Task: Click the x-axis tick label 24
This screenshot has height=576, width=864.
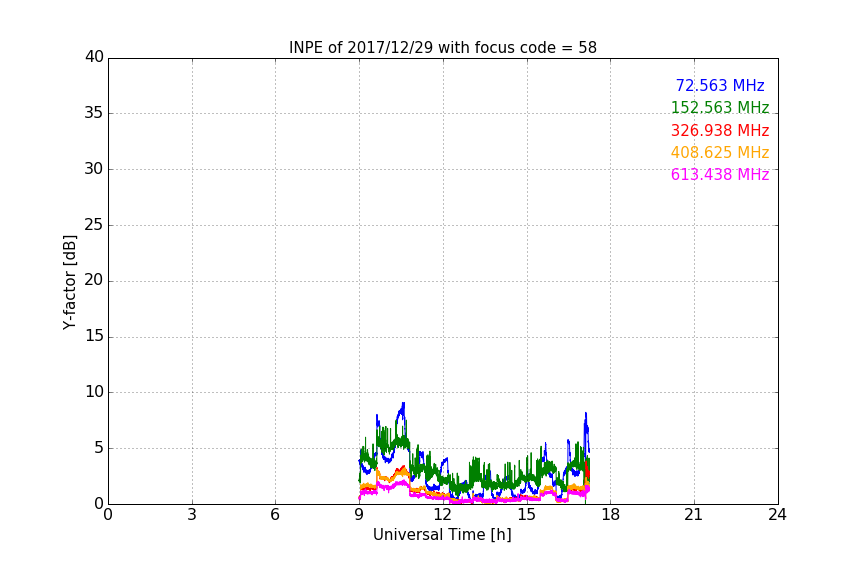Action: pos(777,515)
